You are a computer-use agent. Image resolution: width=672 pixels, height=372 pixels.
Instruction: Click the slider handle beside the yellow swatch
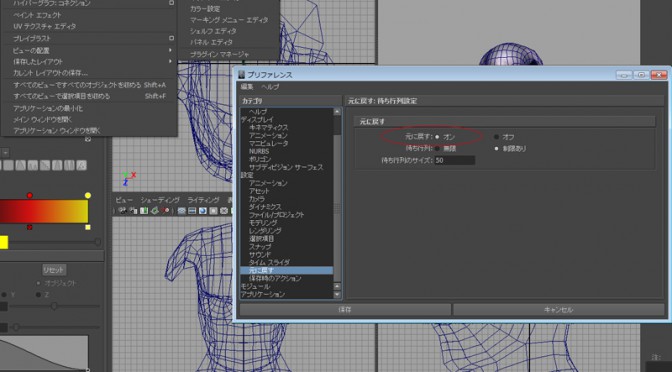click(x=98, y=242)
